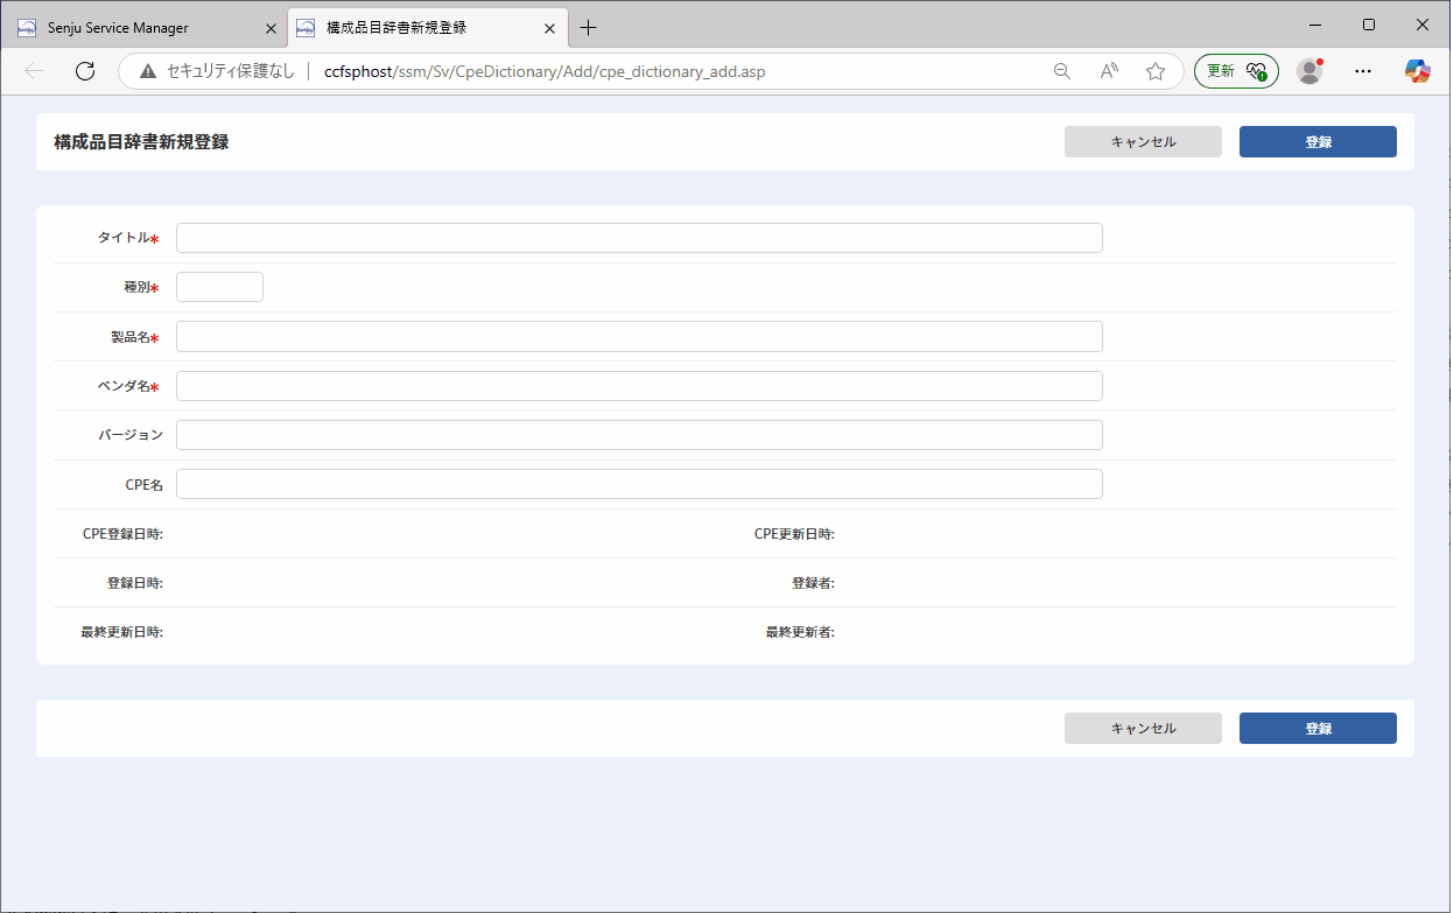Focus the ベンダ名 input field
1451x913 pixels.
639,386
